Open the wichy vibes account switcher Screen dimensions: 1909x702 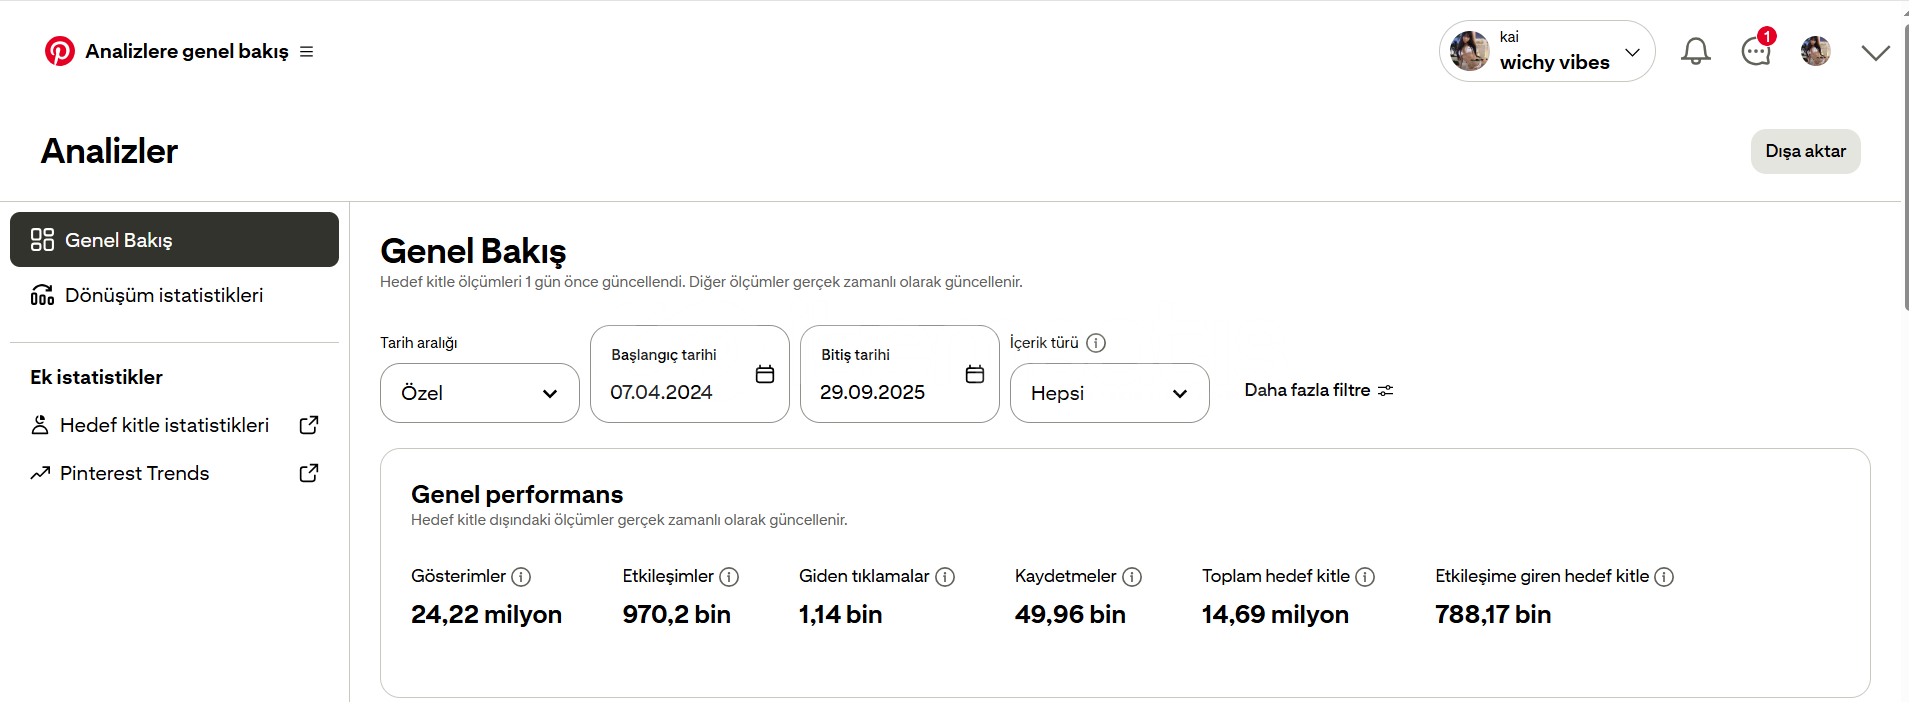[x=1546, y=51]
